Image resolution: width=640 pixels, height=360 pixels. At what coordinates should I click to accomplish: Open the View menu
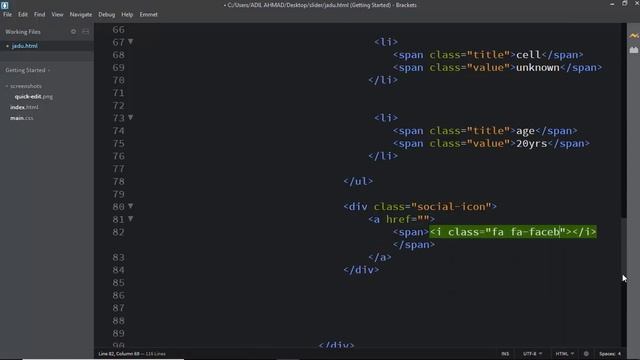click(57, 14)
